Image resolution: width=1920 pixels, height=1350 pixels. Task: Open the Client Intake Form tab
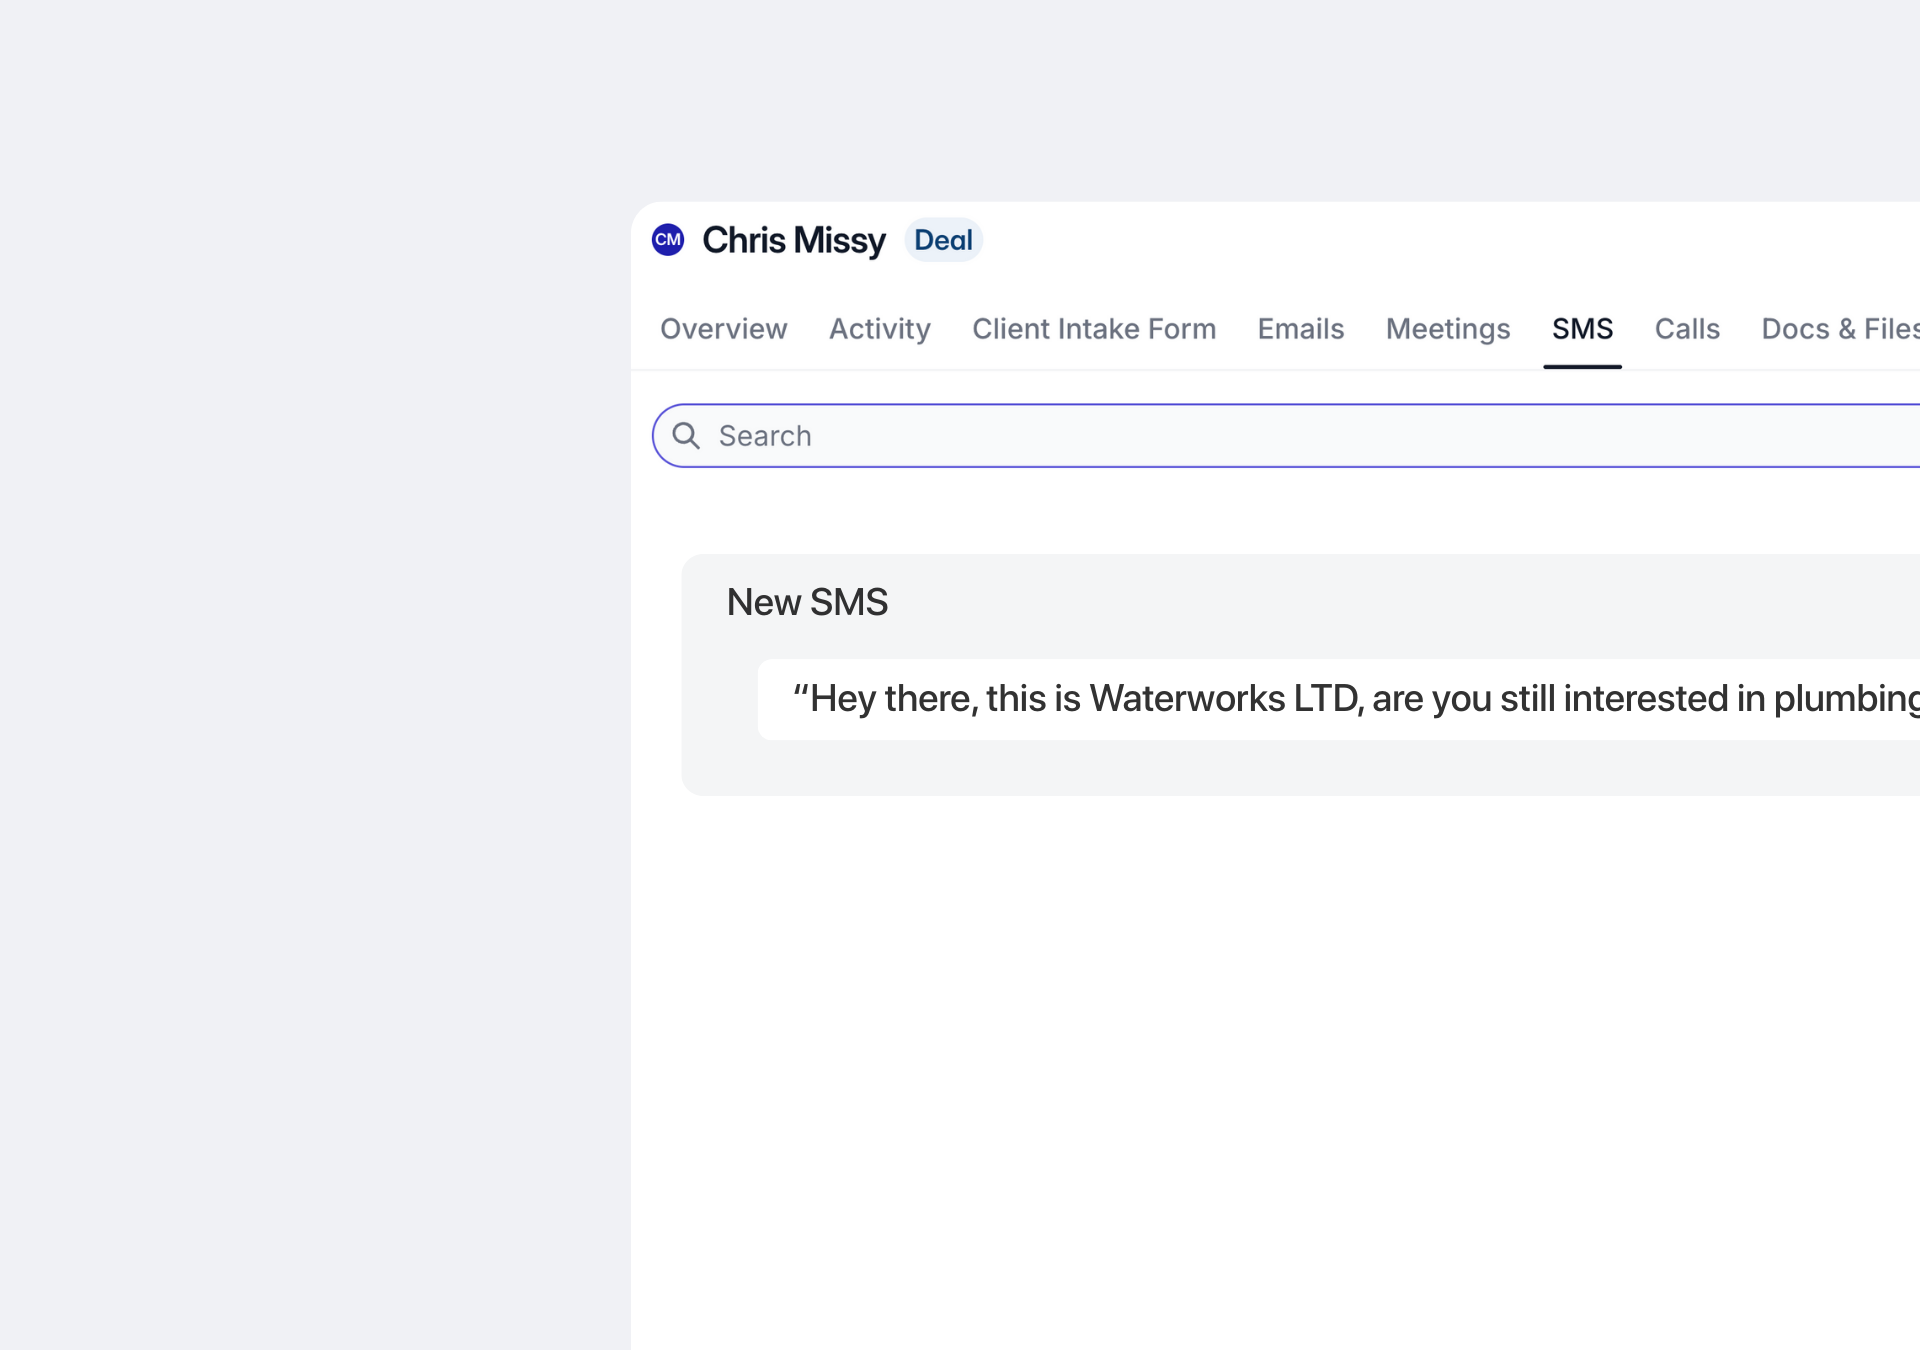point(1093,329)
